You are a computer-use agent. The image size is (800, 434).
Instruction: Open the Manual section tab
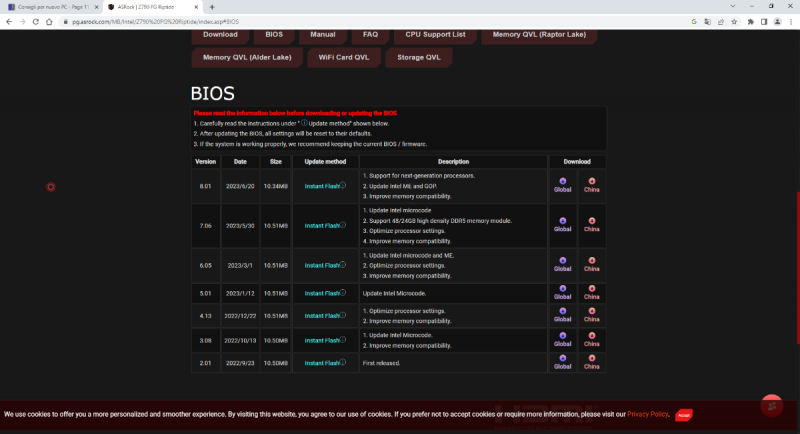323,35
